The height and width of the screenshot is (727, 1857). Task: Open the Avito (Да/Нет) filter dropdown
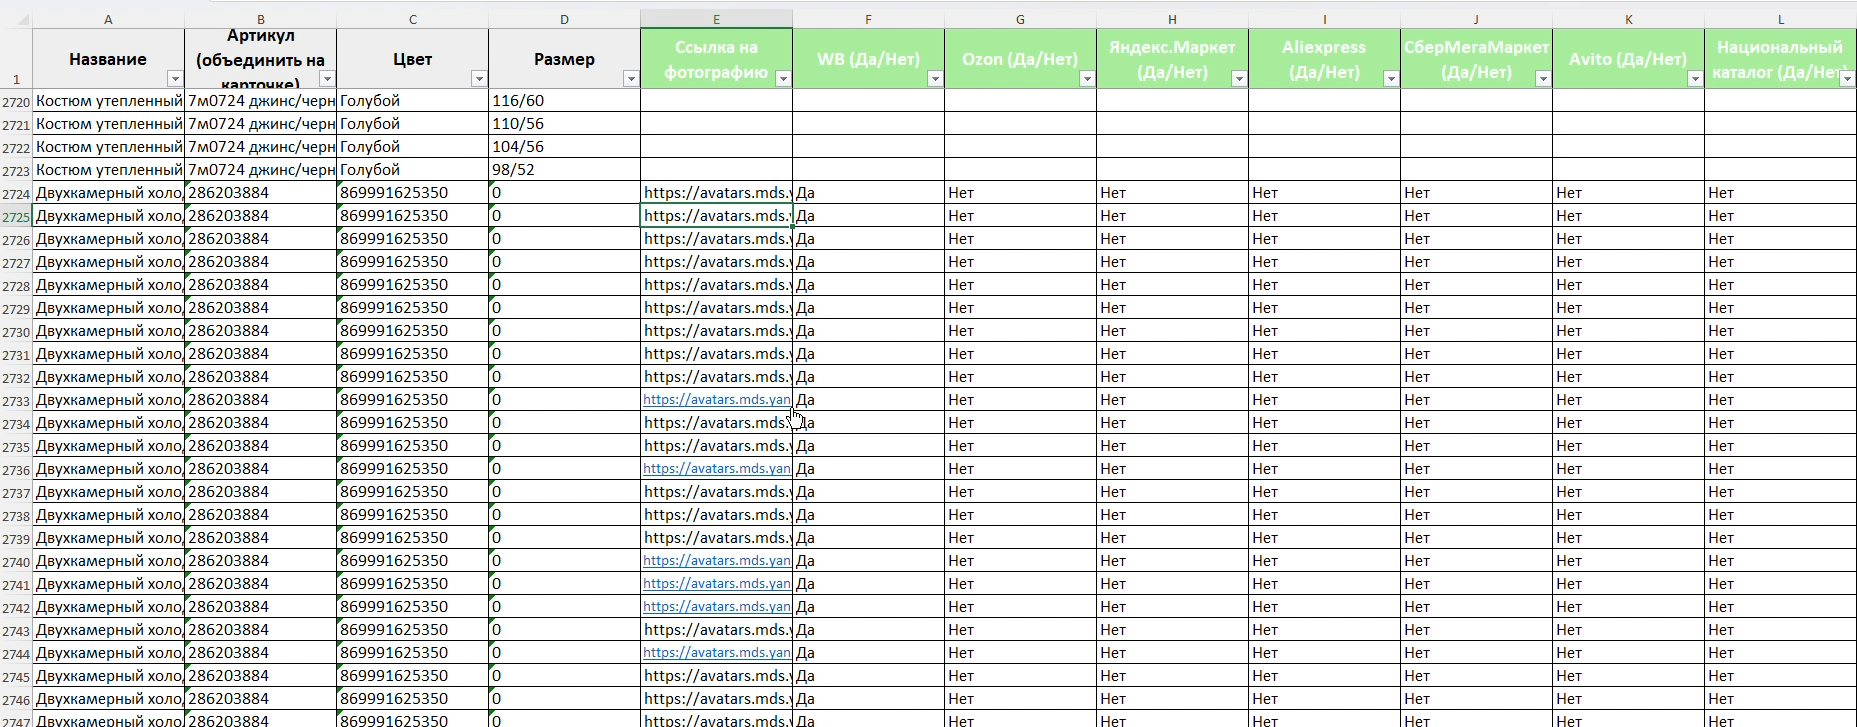[1695, 79]
